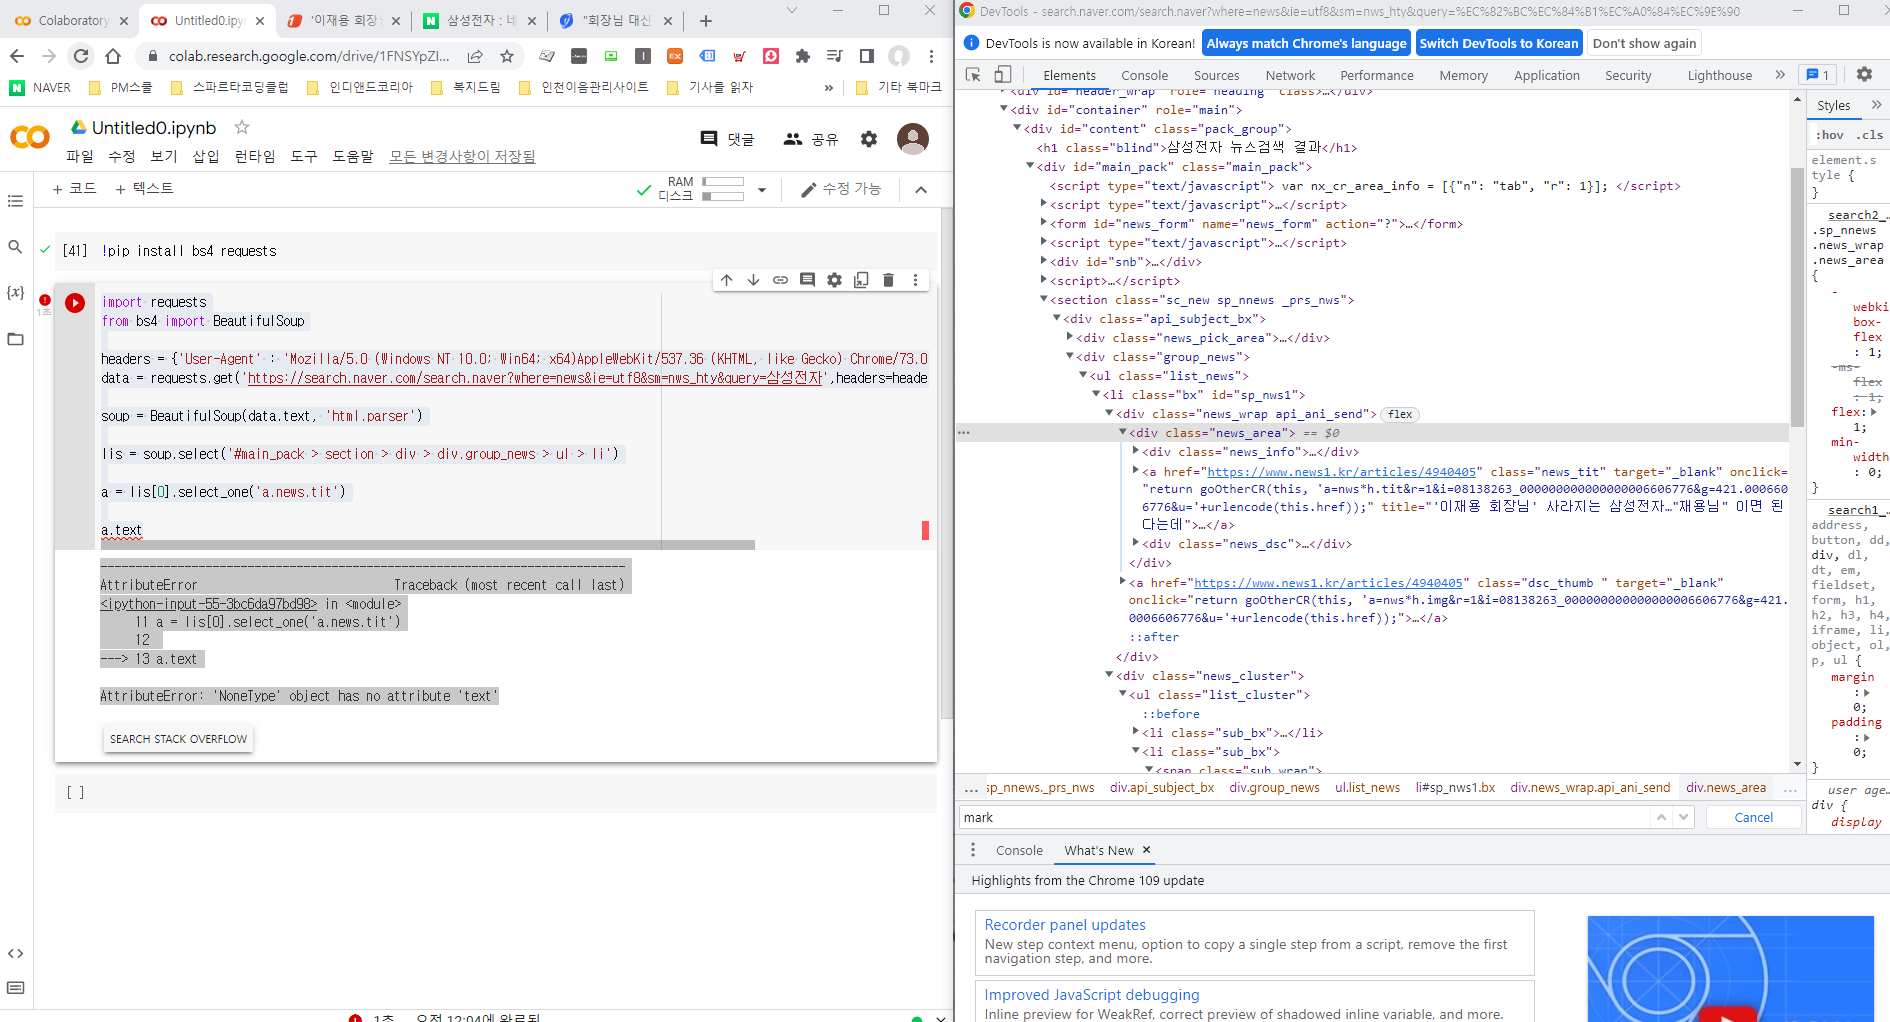Open editing mode dropdown 수정 가능

point(841,189)
